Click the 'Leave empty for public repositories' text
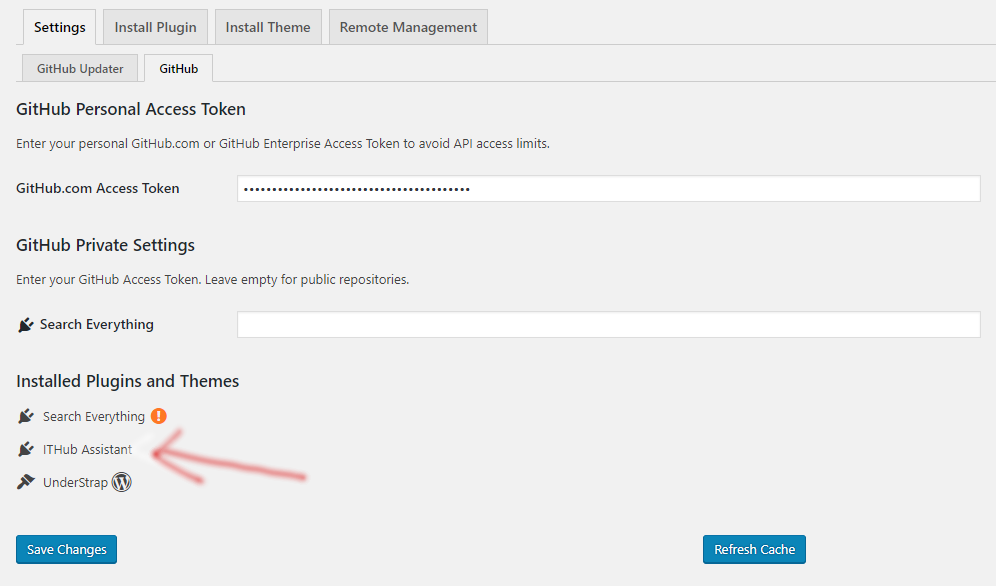996x586 pixels. point(307,279)
